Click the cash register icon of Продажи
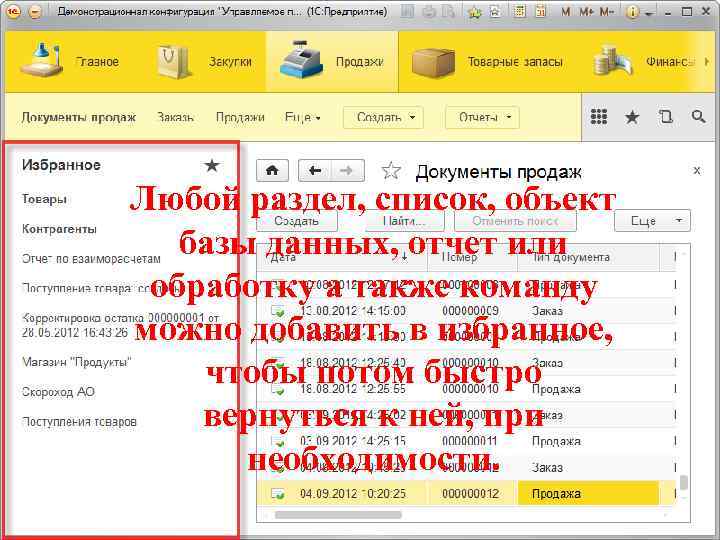Screen dimensions: 720x540 click(301, 60)
